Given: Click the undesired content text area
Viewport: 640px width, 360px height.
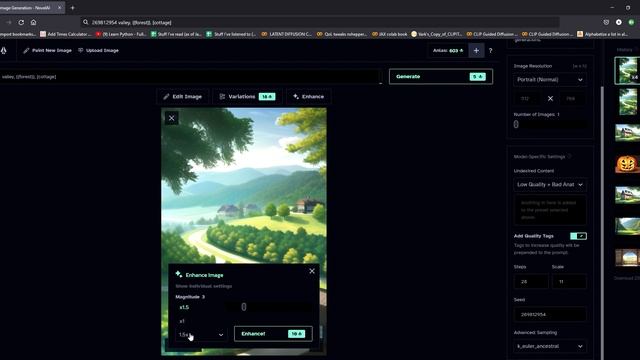Looking at the screenshot, I should [550, 210].
